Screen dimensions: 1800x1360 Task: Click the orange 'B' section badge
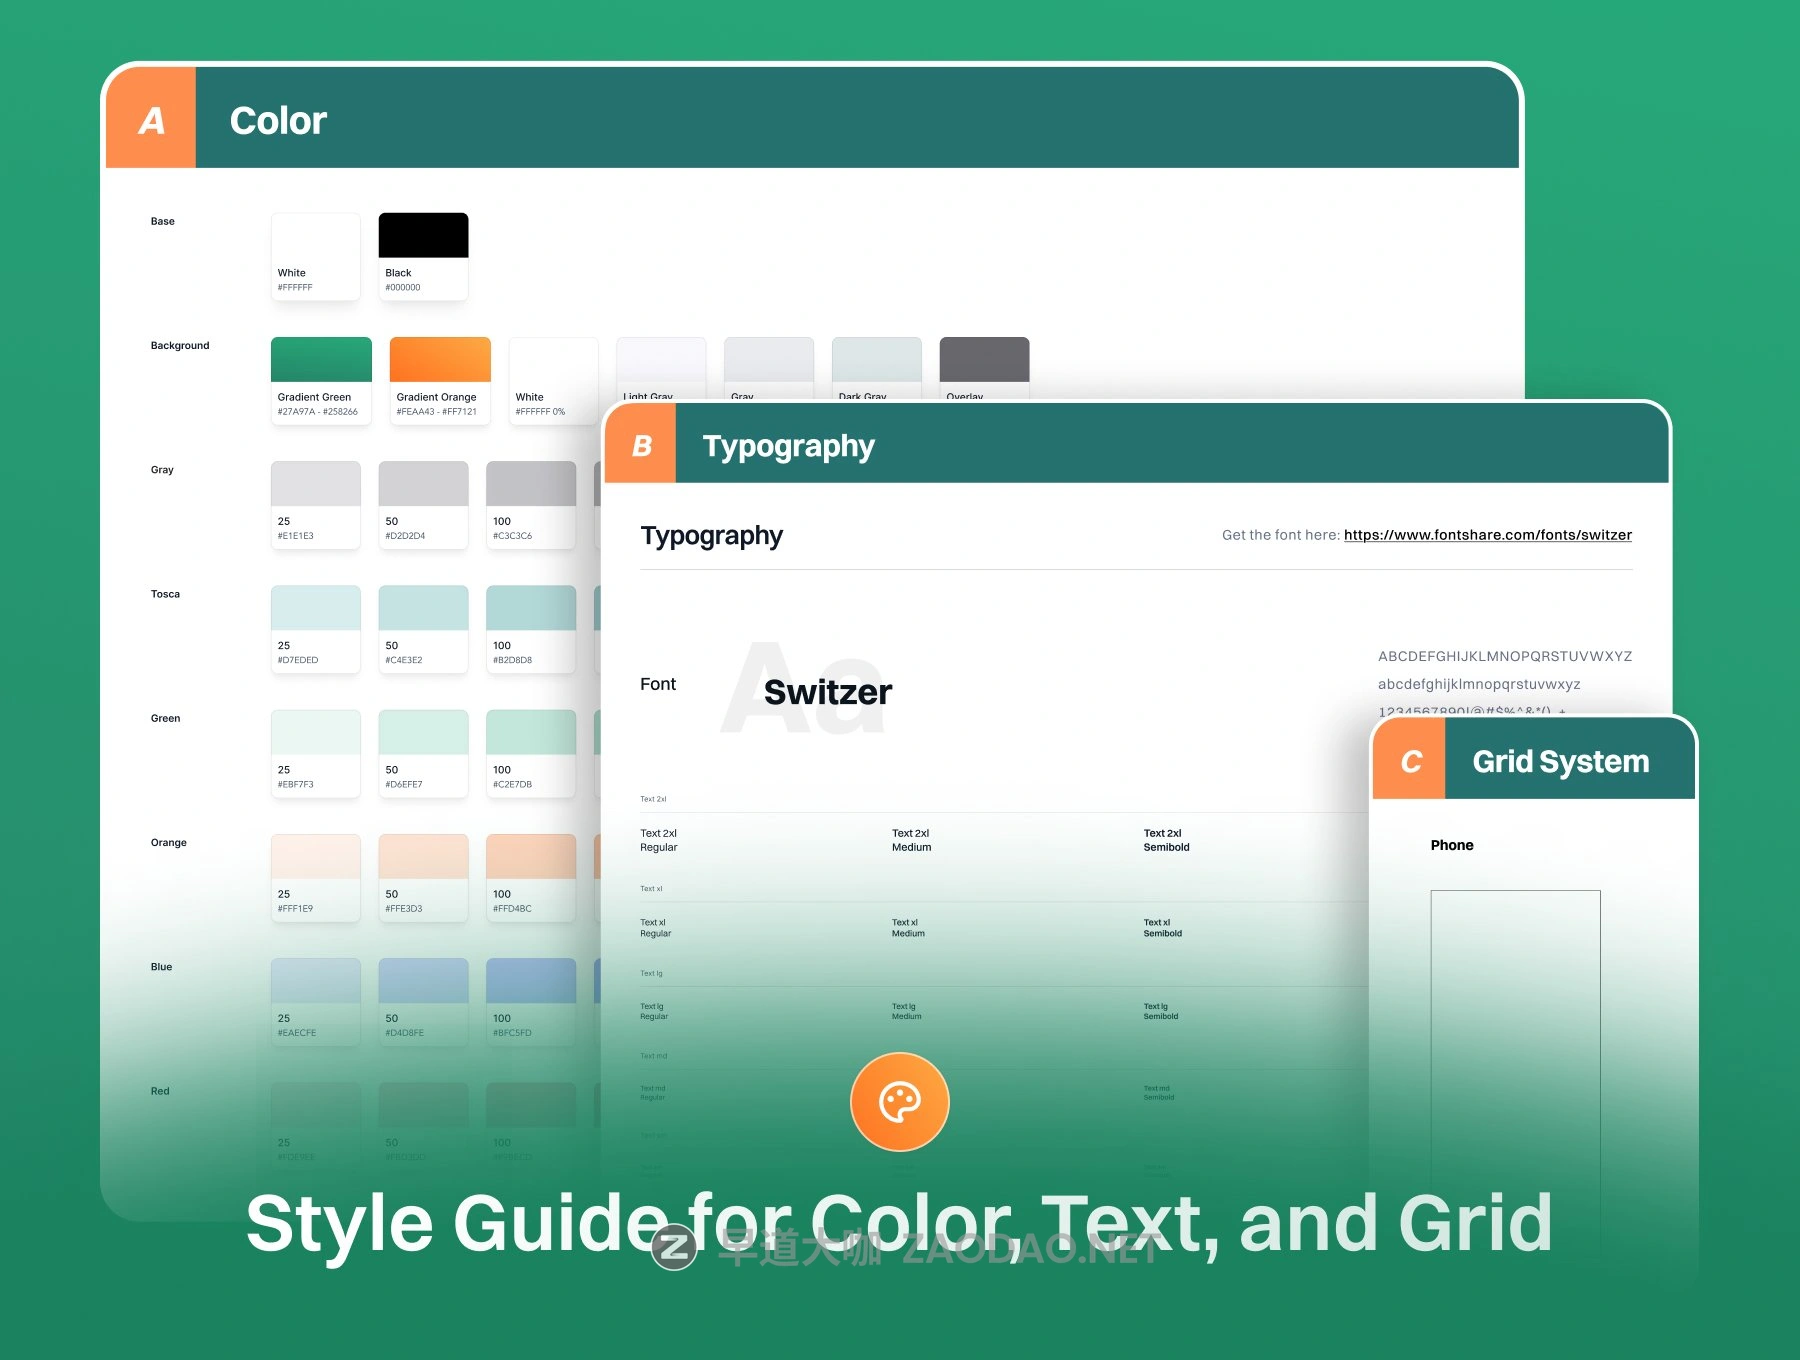click(641, 446)
